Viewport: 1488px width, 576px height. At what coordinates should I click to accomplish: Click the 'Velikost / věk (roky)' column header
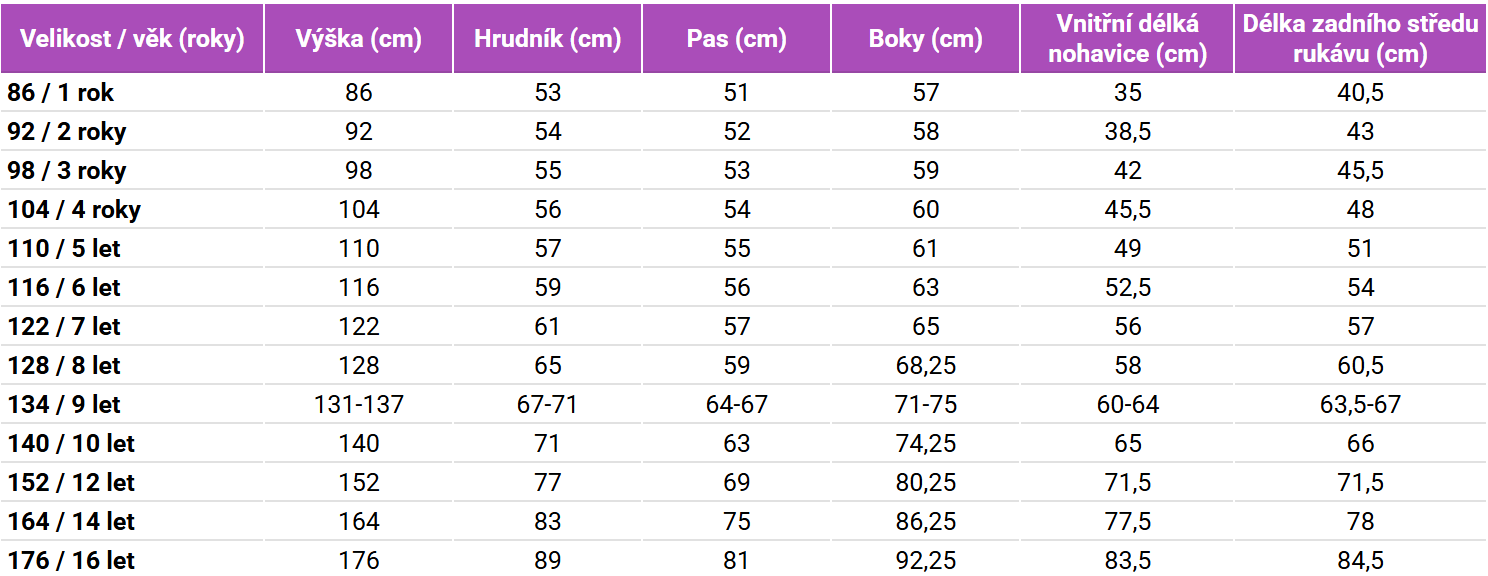tap(132, 39)
